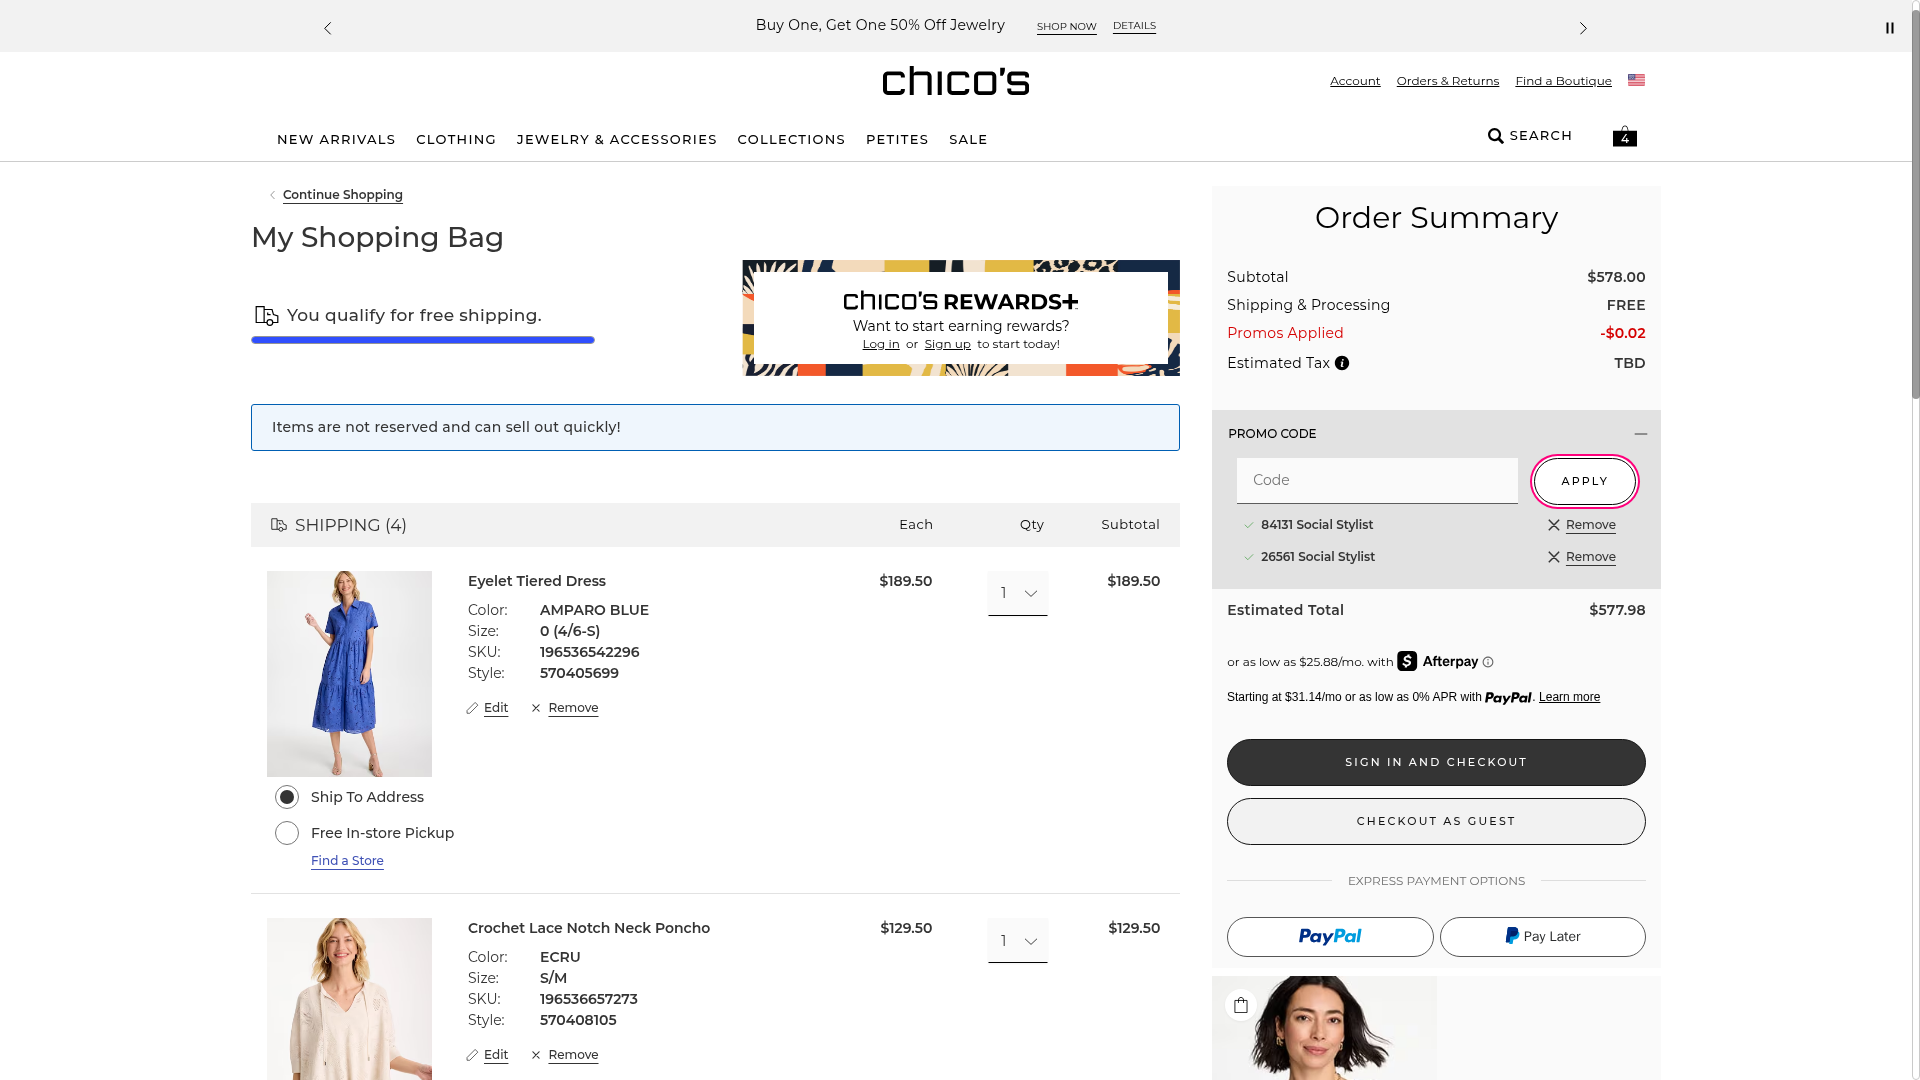Click Checkout As Guest button

1435,821
